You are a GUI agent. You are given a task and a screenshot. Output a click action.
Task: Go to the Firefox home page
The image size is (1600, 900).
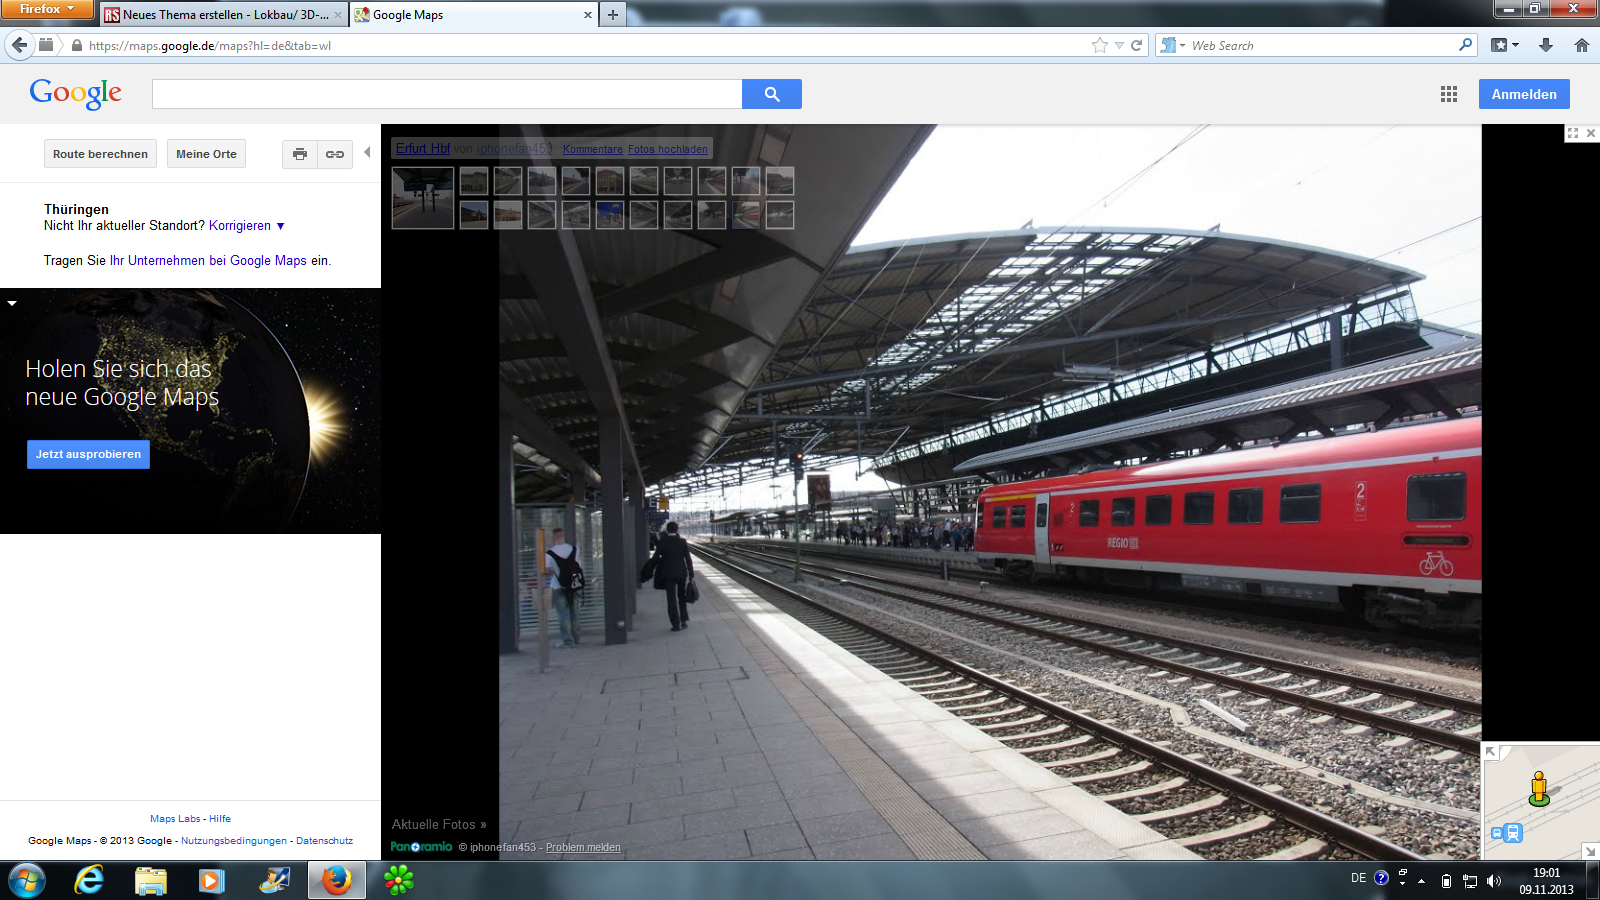tap(1582, 45)
